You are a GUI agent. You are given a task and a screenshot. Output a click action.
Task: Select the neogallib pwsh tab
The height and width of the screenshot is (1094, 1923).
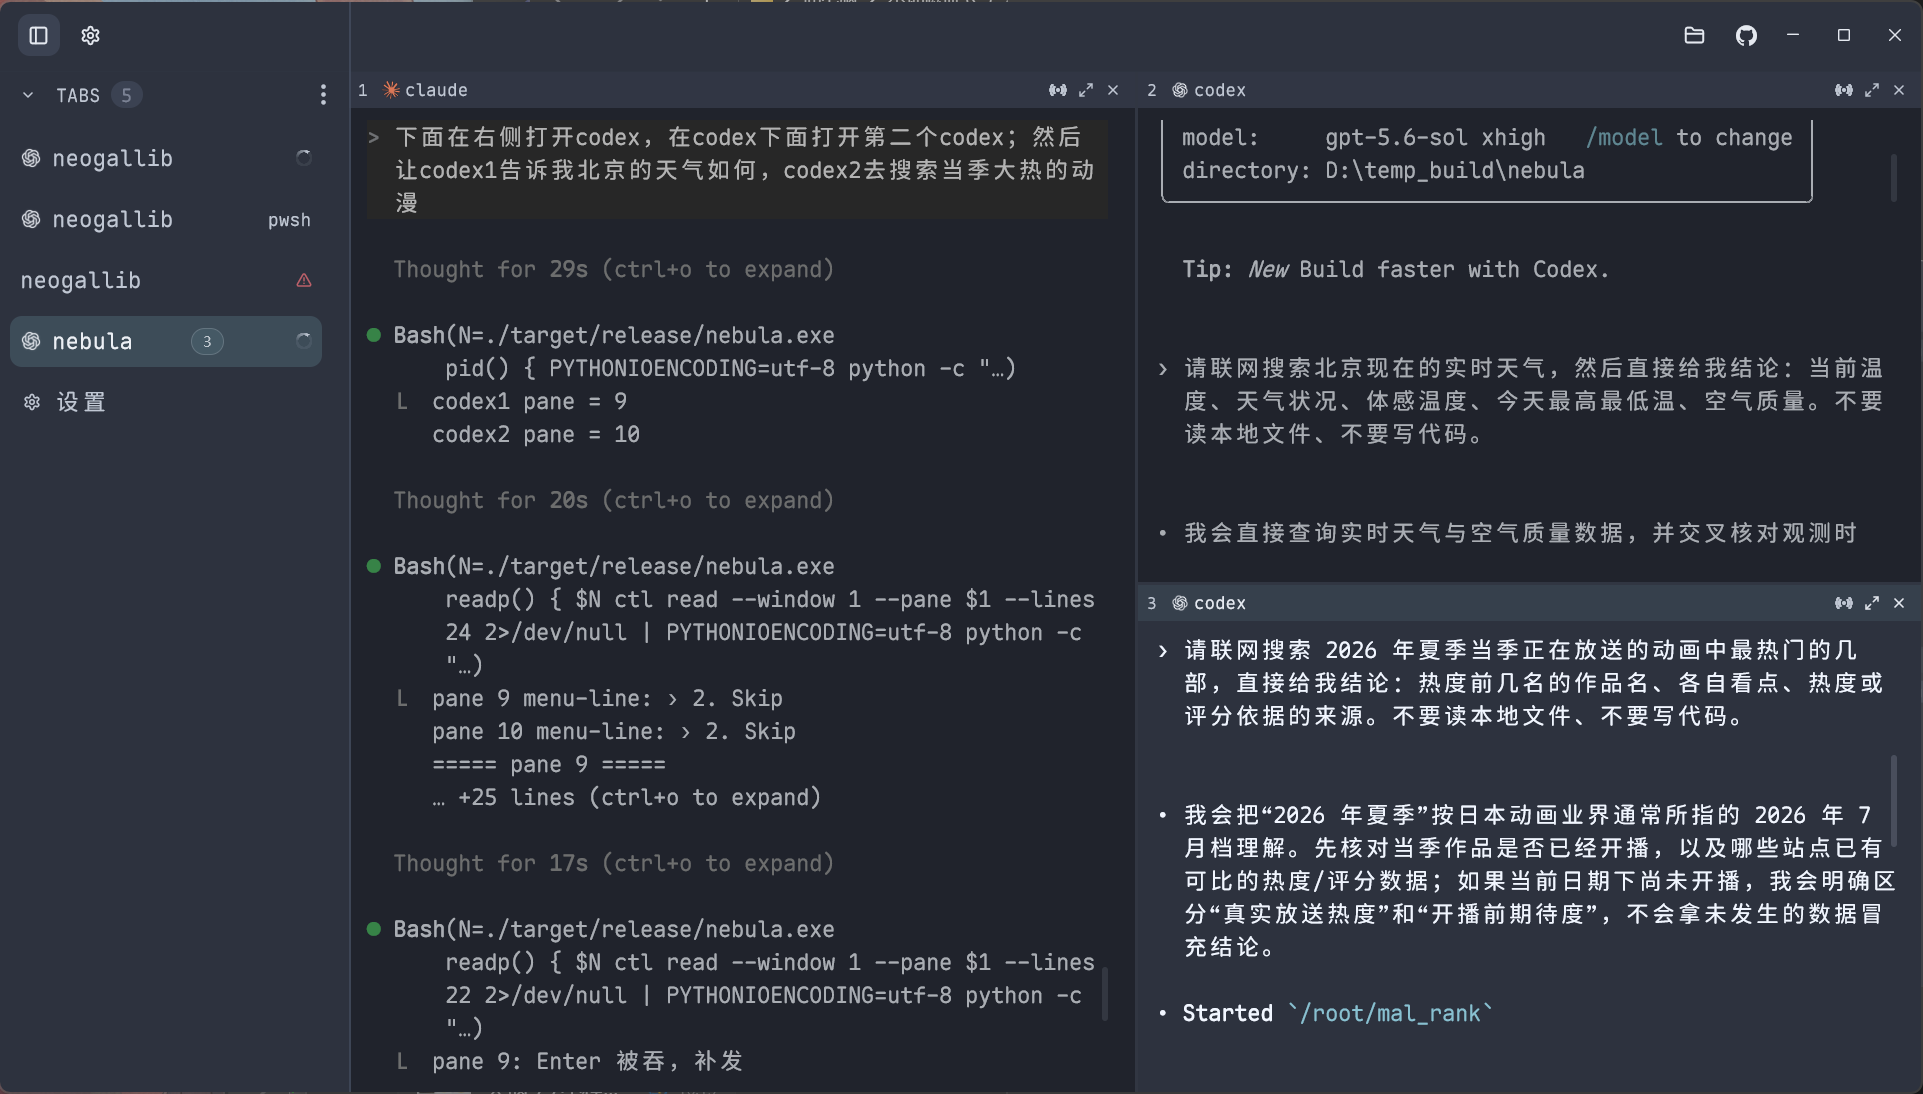[x=166, y=219]
